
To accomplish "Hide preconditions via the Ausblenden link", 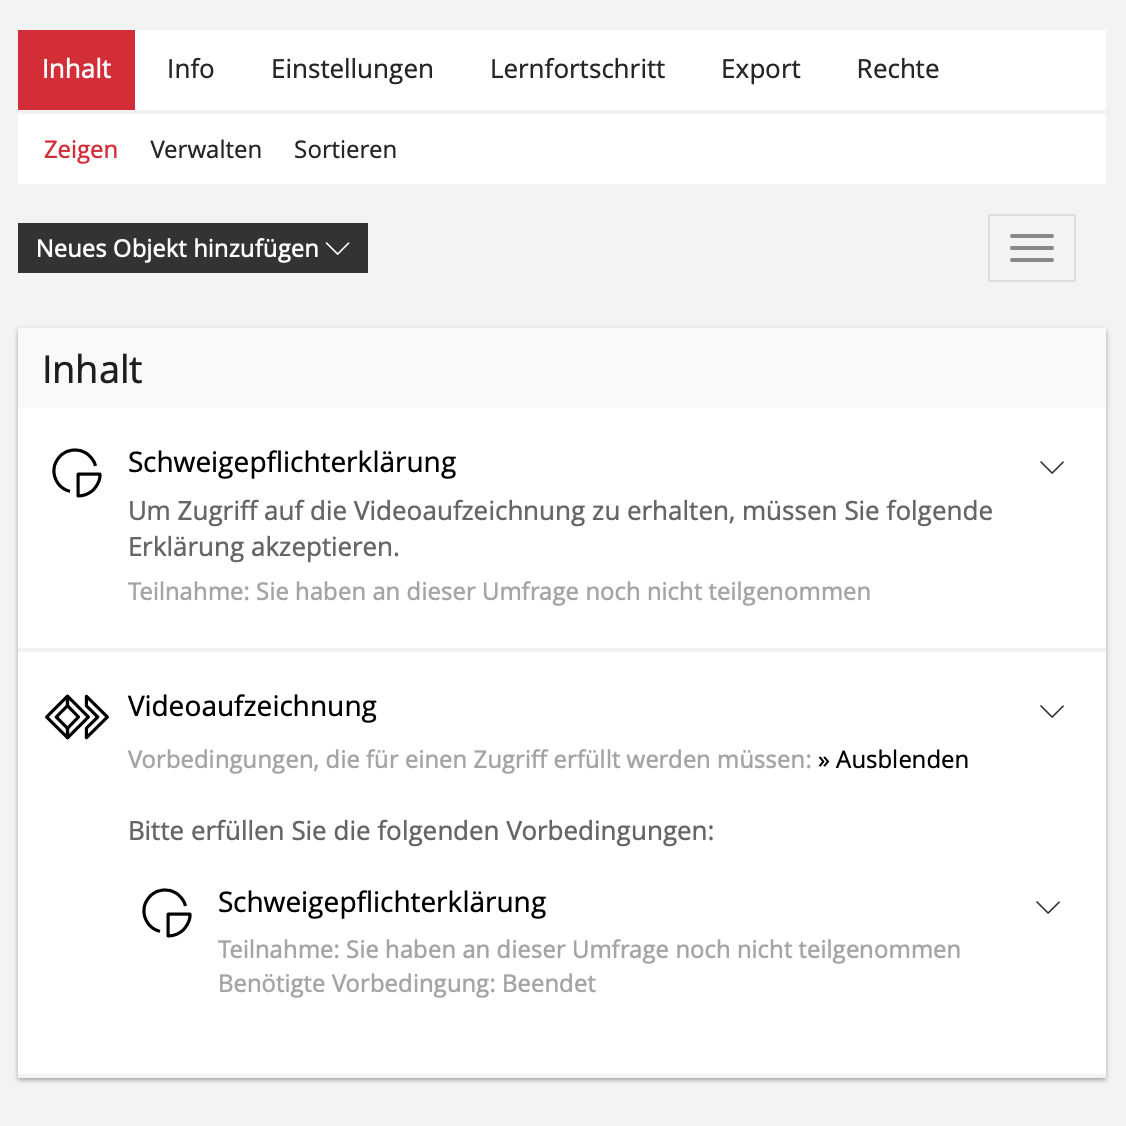I will tap(901, 760).
